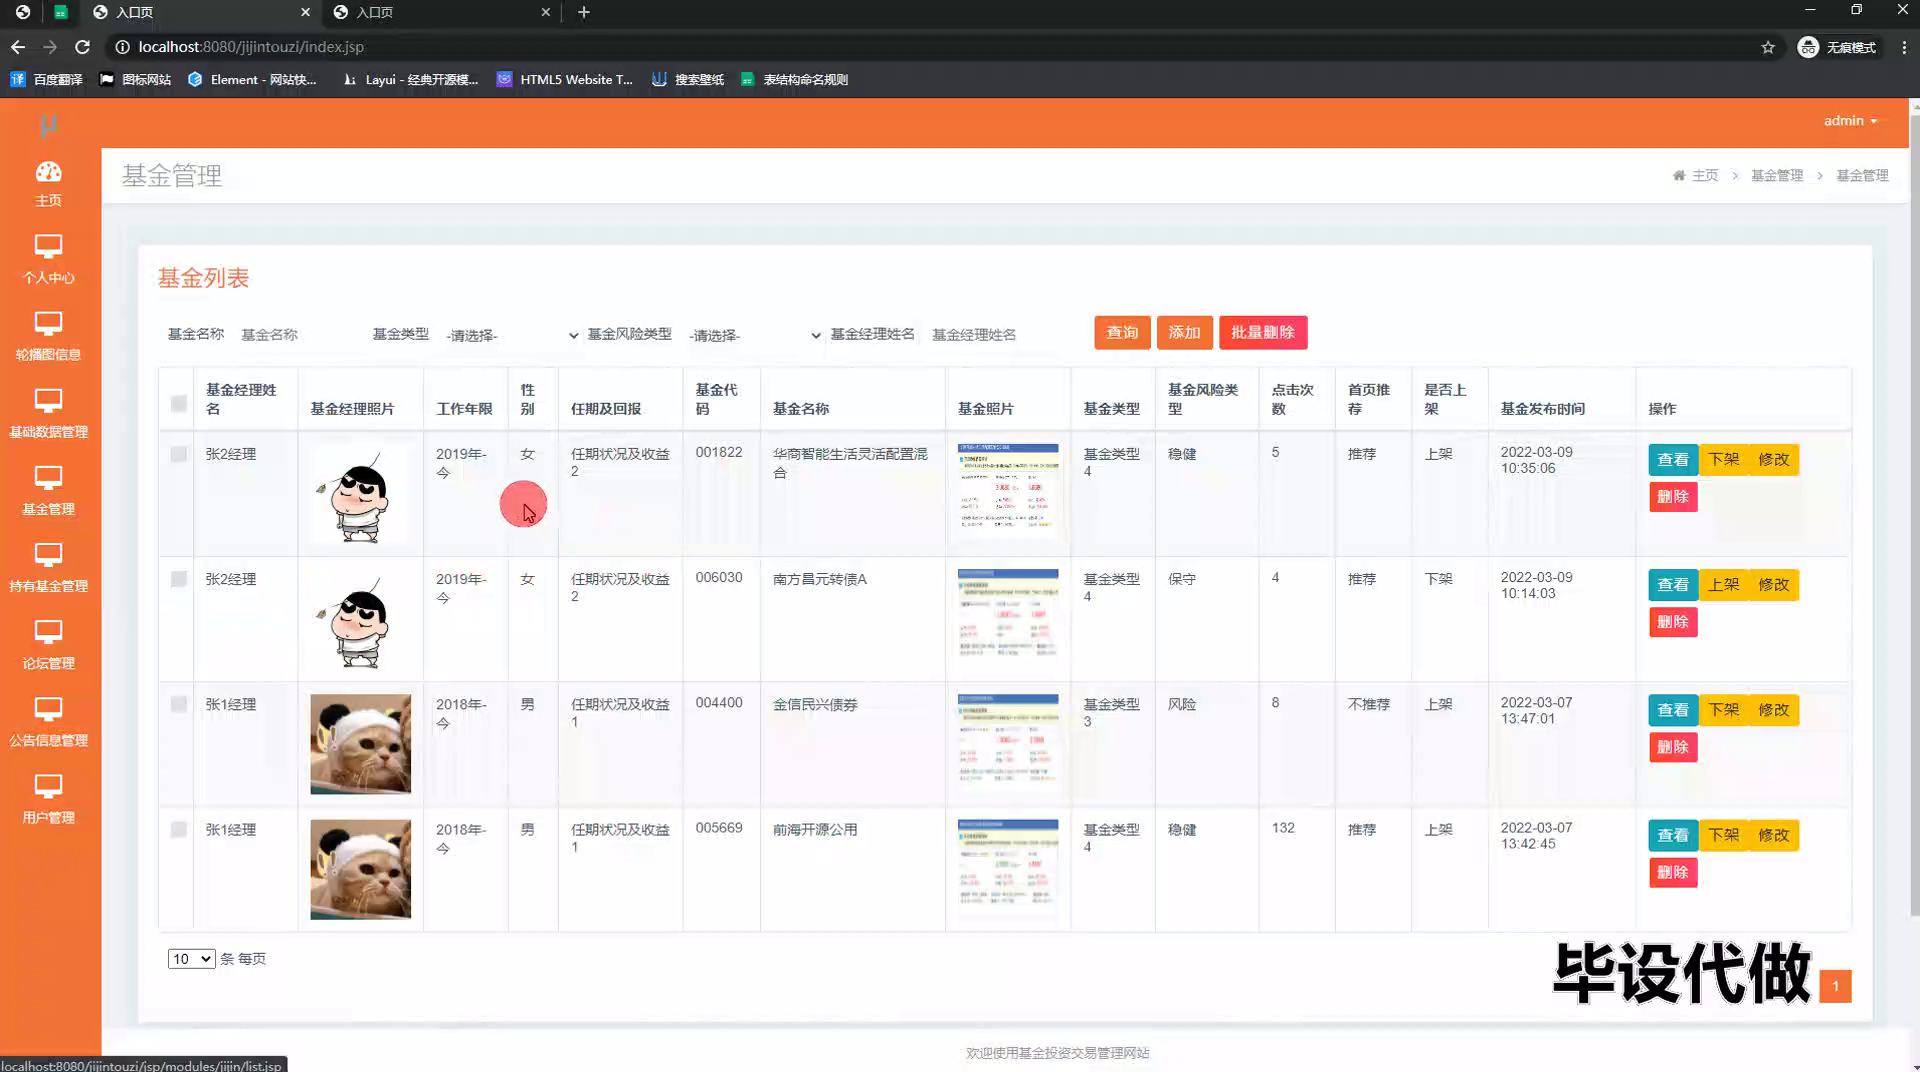Open 轮播图信息 in the sidebar
Image resolution: width=1920 pixels, height=1072 pixels.
click(x=48, y=337)
